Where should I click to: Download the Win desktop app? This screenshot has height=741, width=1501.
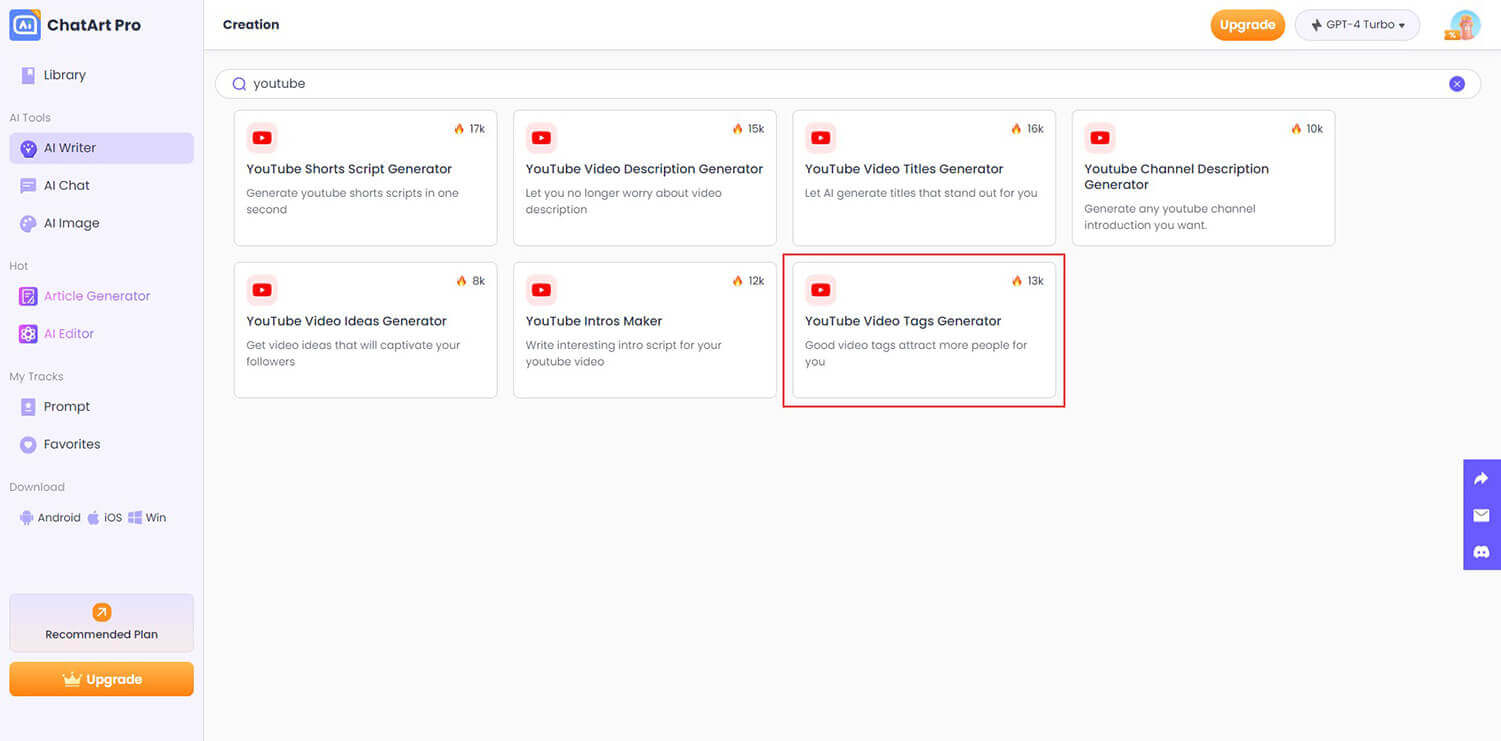pyautogui.click(x=147, y=518)
